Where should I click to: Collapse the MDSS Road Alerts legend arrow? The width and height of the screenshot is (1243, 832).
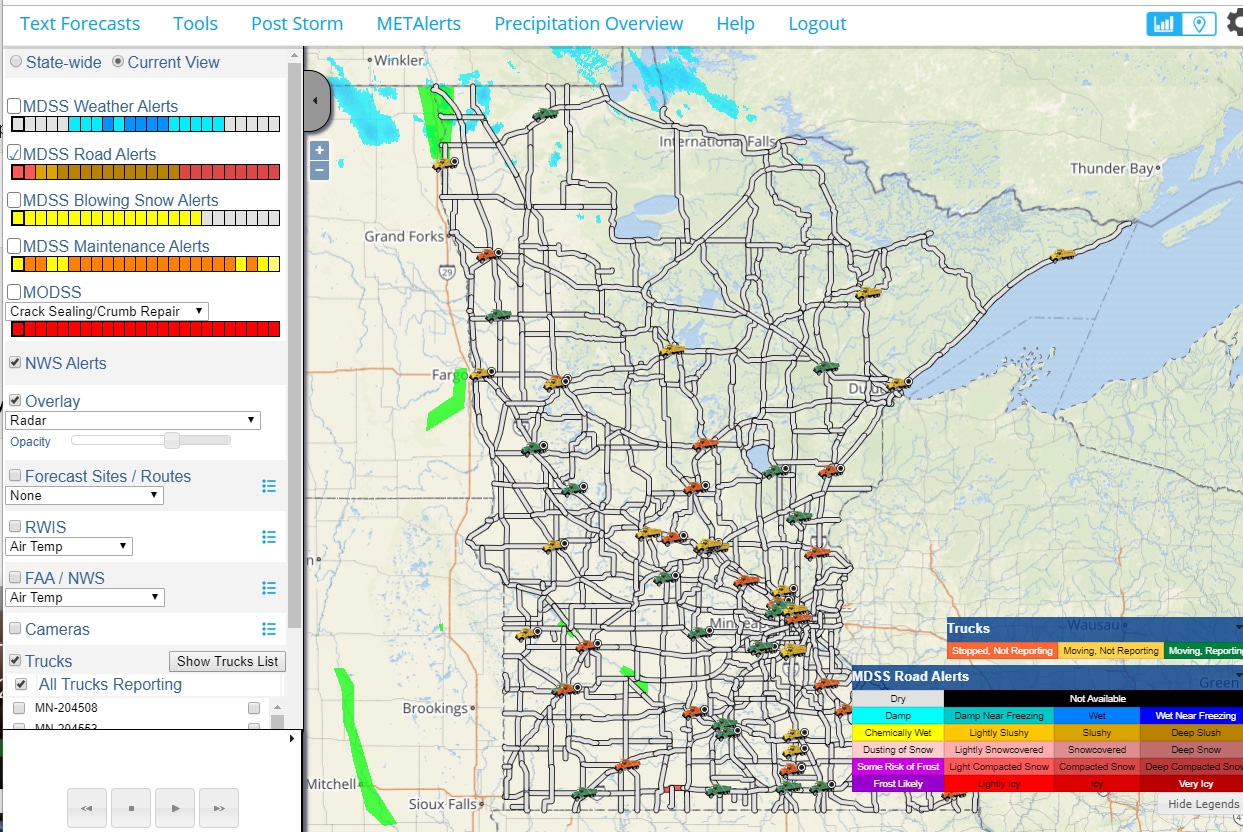pyautogui.click(x=1238, y=676)
